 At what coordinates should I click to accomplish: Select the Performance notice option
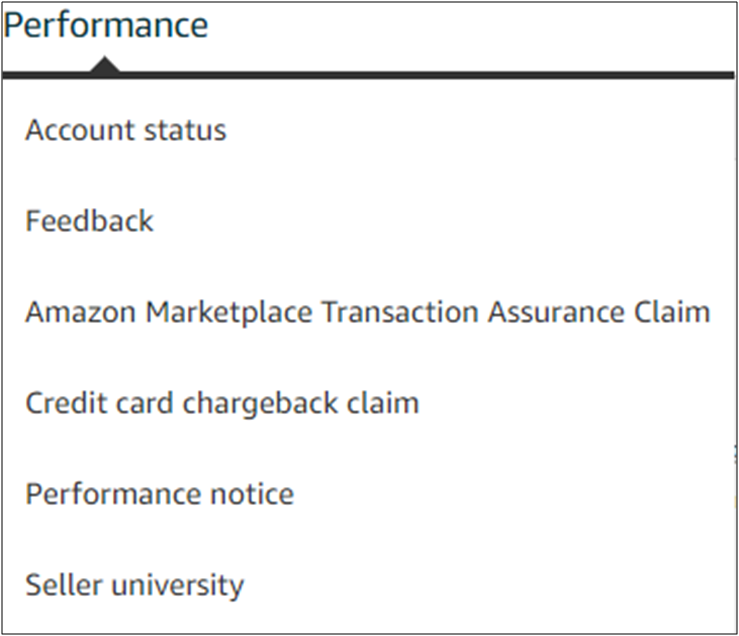click(159, 494)
